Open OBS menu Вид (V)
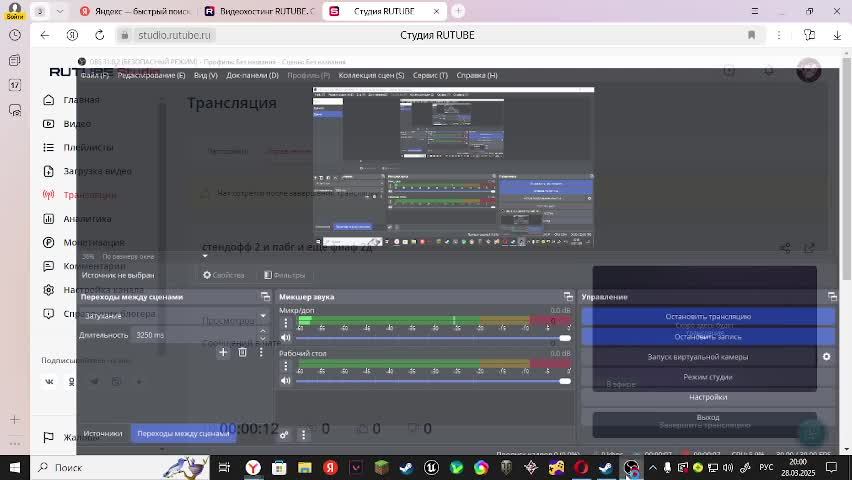The height and width of the screenshot is (480, 852). point(205,75)
